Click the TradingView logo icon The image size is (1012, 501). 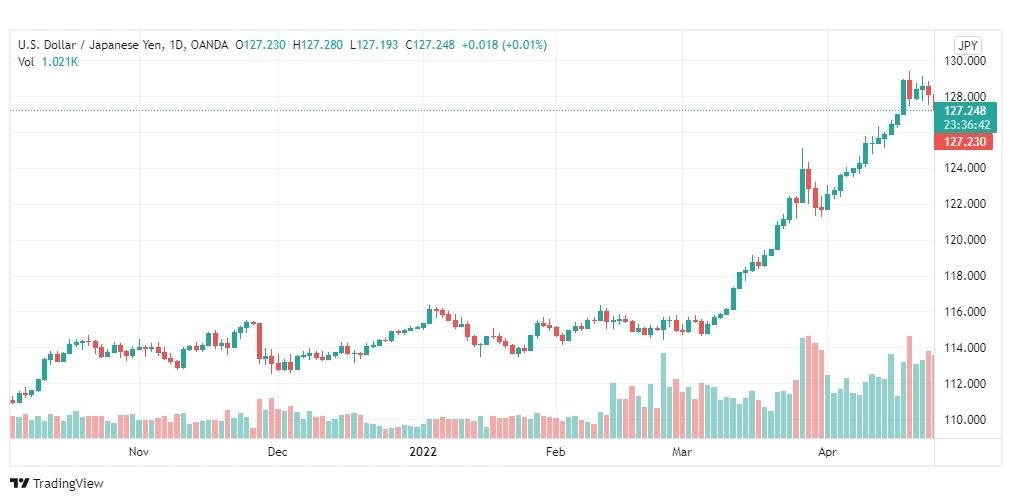pyautogui.click(x=19, y=483)
